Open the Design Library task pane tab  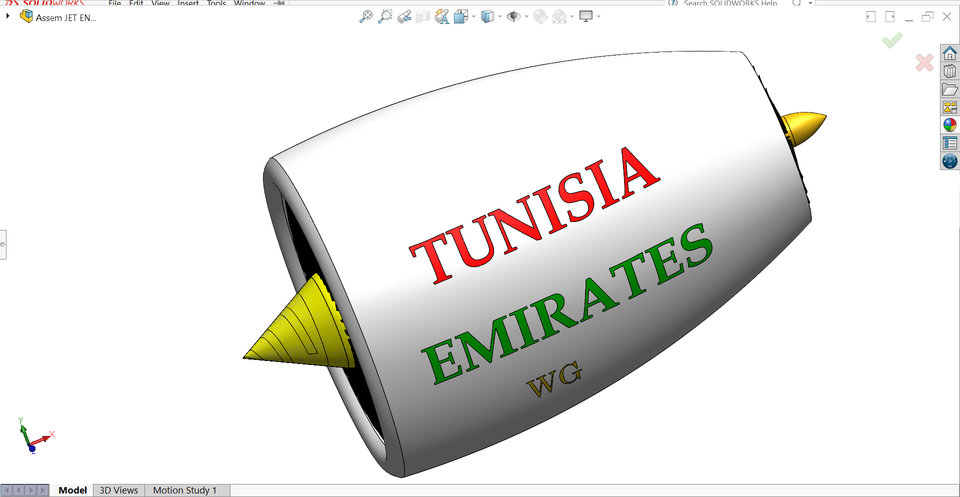pos(950,71)
